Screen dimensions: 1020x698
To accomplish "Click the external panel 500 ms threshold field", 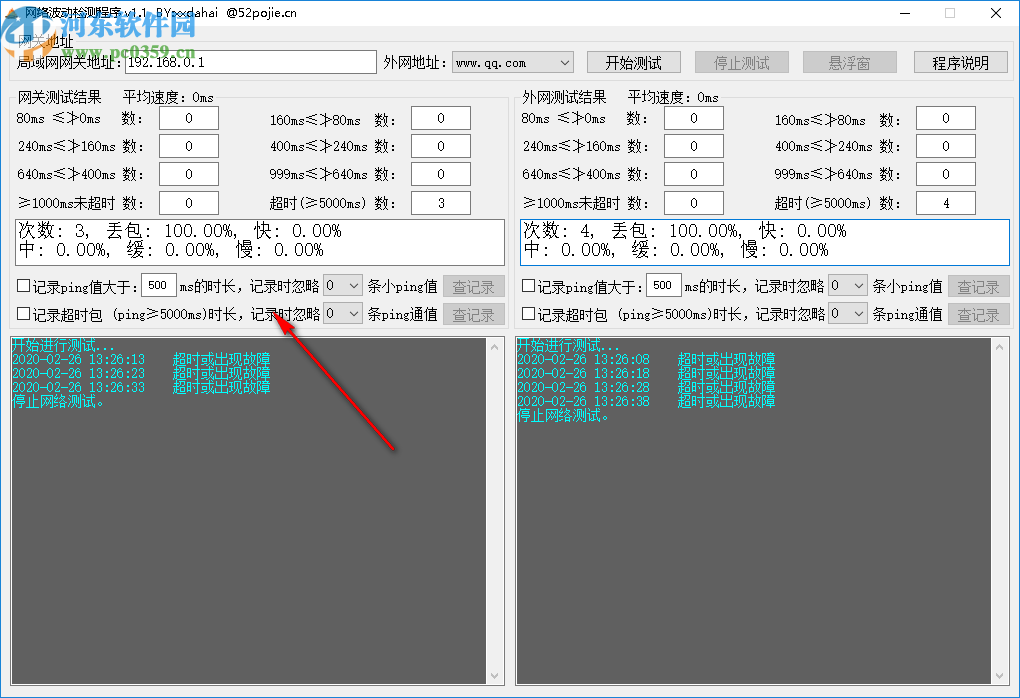I will [663, 286].
